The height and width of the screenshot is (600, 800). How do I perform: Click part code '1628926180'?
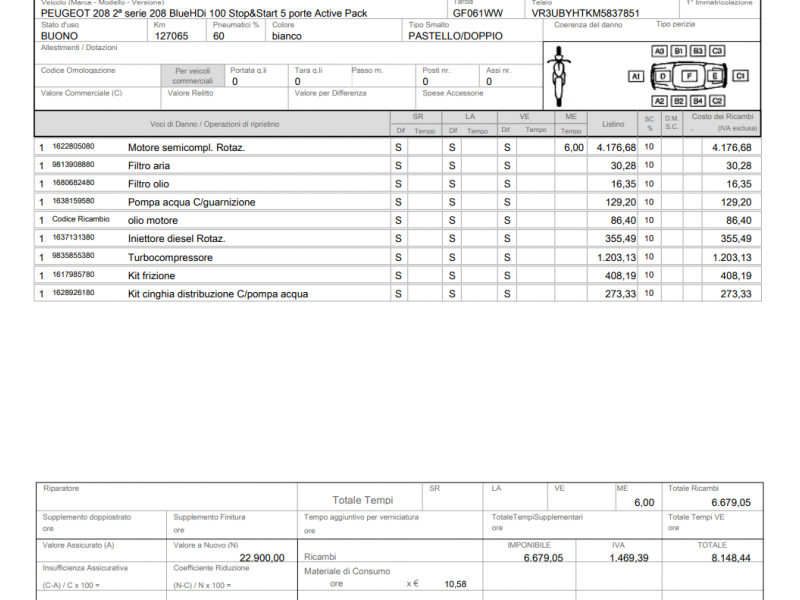click(73, 293)
